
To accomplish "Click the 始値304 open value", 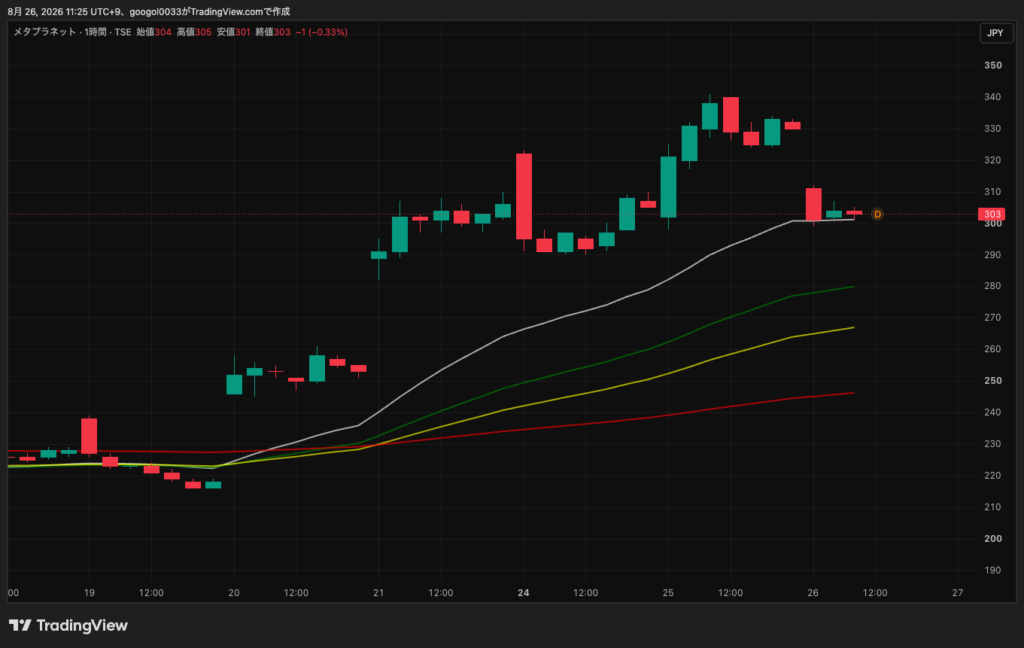I will point(154,32).
